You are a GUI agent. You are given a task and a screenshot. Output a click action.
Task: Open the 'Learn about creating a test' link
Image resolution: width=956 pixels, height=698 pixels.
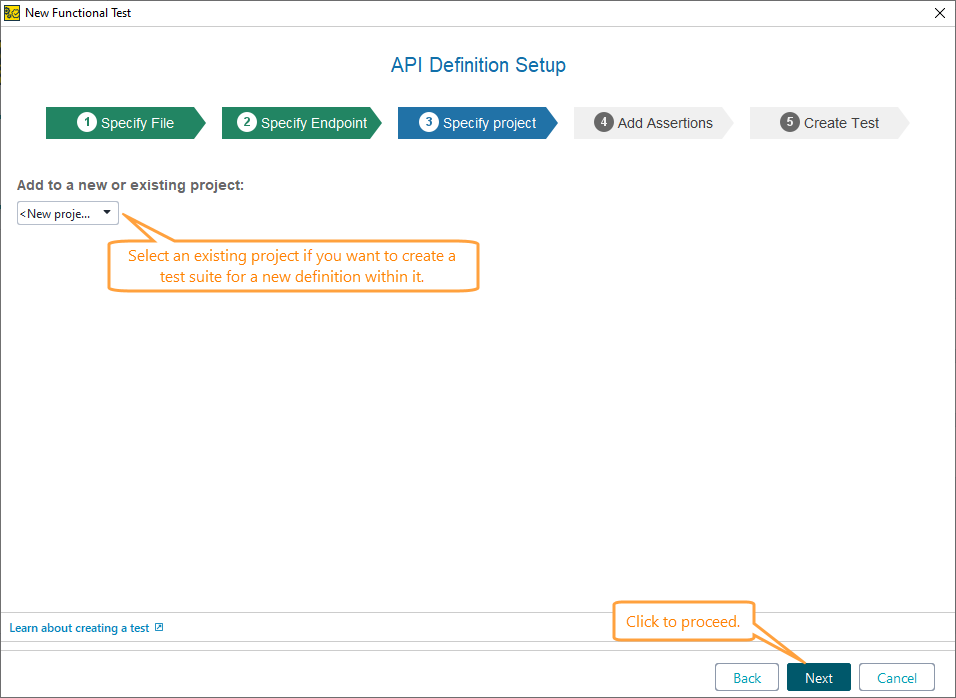click(x=80, y=627)
